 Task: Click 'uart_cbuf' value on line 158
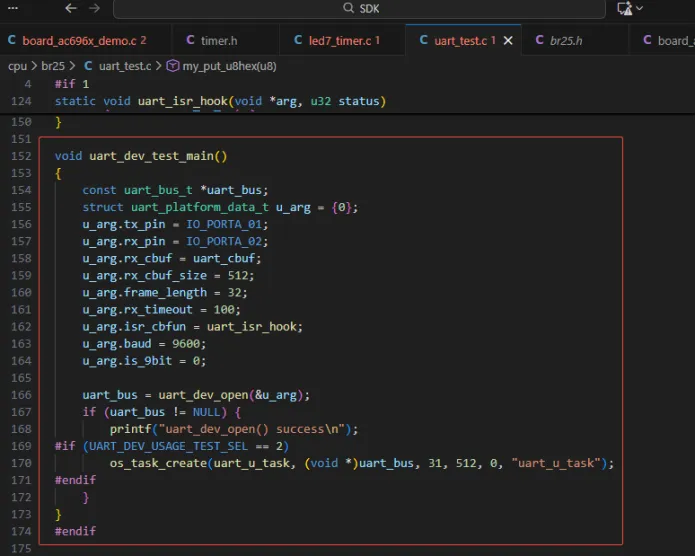tap(223, 258)
